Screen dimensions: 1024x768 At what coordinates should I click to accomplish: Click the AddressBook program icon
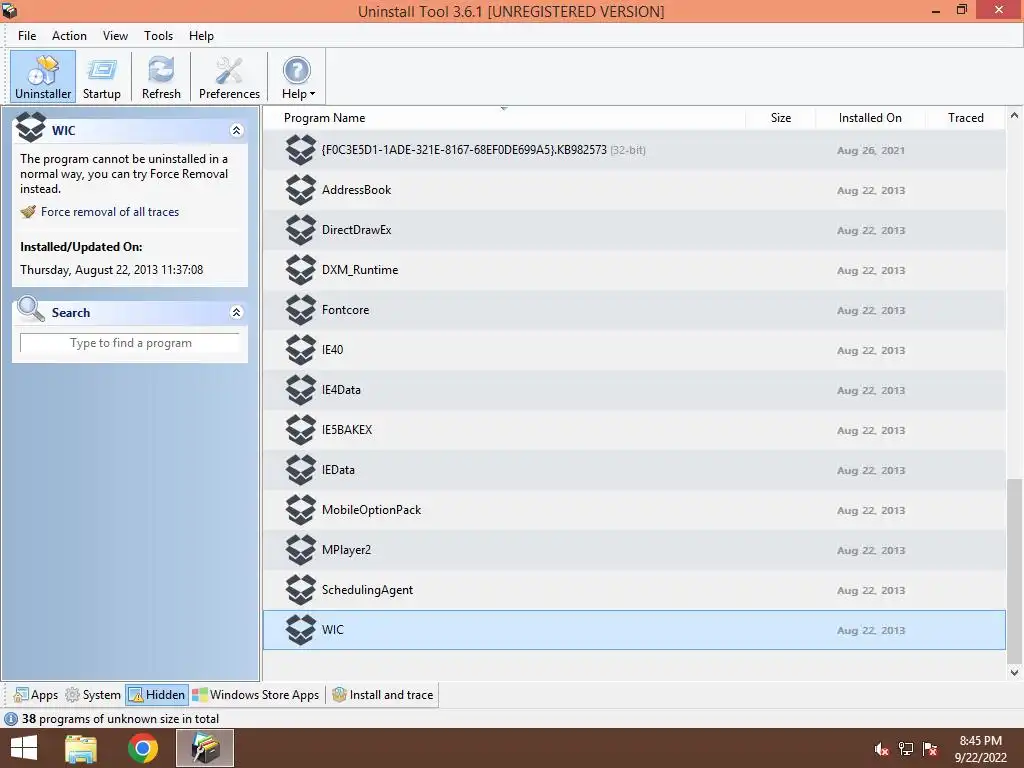tap(301, 190)
